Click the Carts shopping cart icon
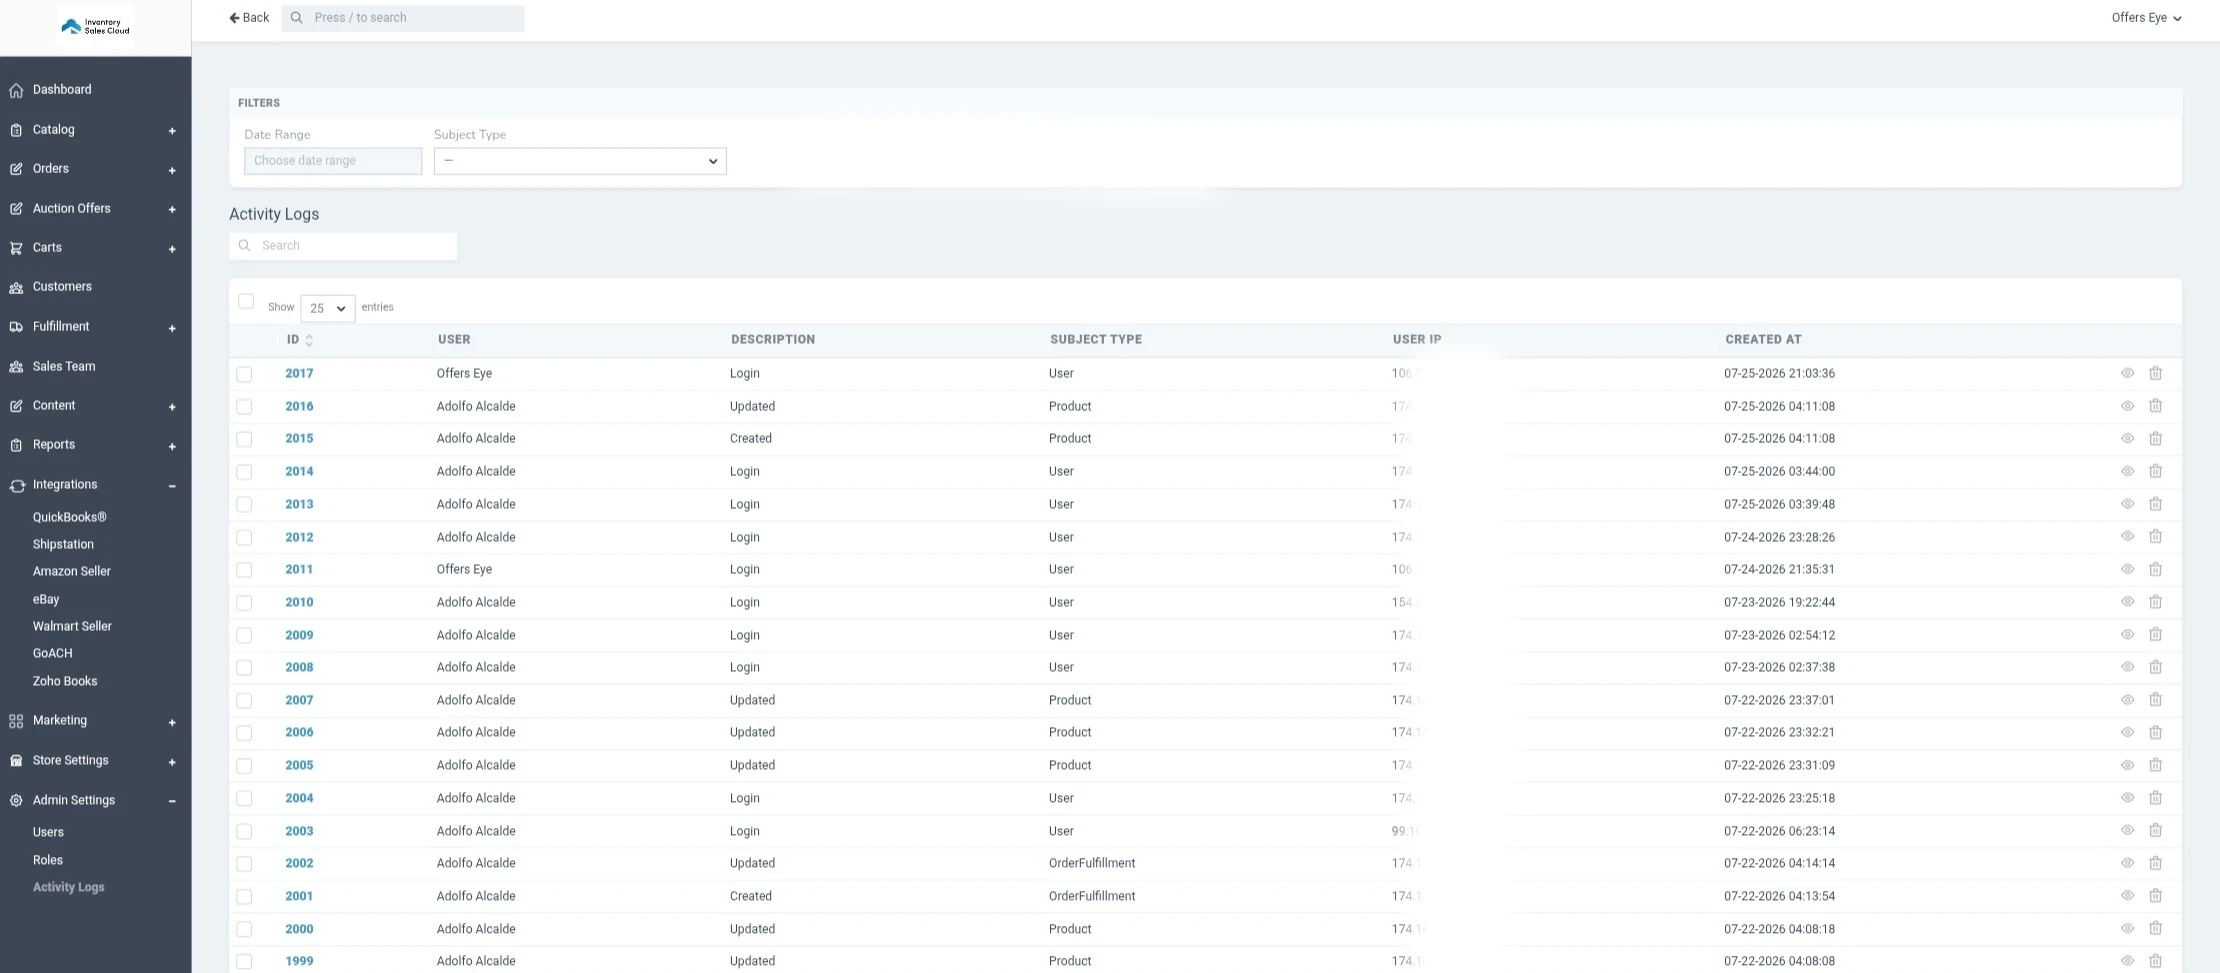Screen dimensions: 2220x973 (16, 248)
